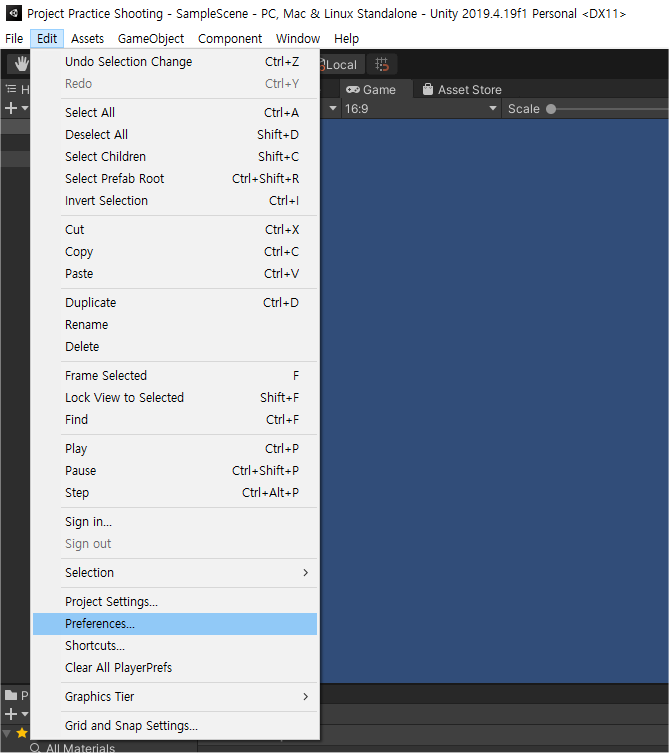Screen dimensions: 669x753
Task: Choose Pause in Edit menu
Action: coord(175,471)
